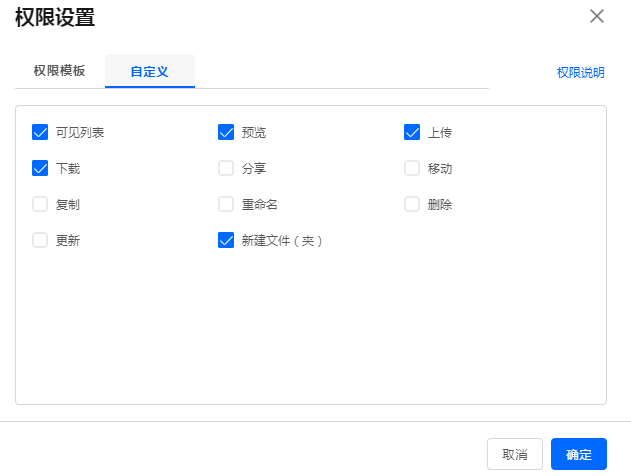Turn off the 下载 permission
Viewport: 631px width, 476px height.
click(x=40, y=168)
